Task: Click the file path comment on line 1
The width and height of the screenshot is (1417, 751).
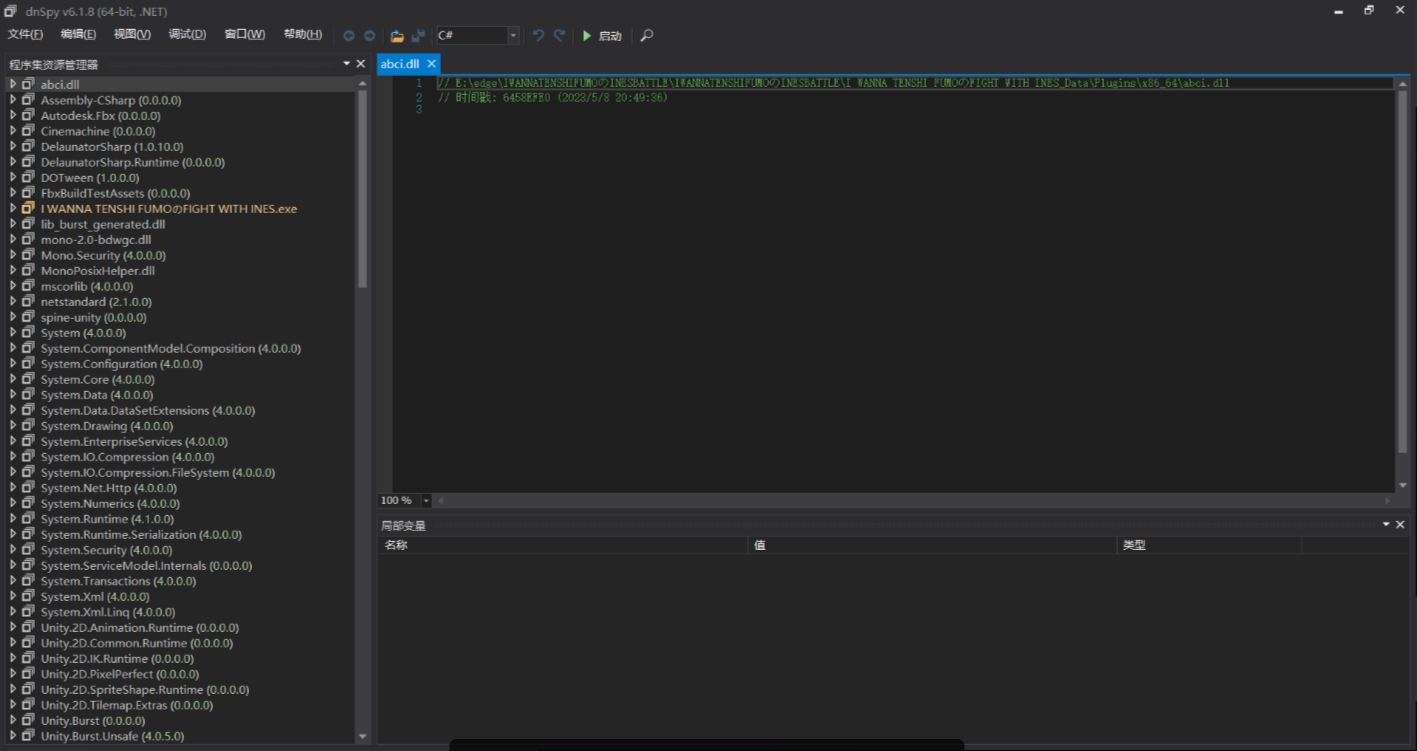Action: (x=834, y=83)
